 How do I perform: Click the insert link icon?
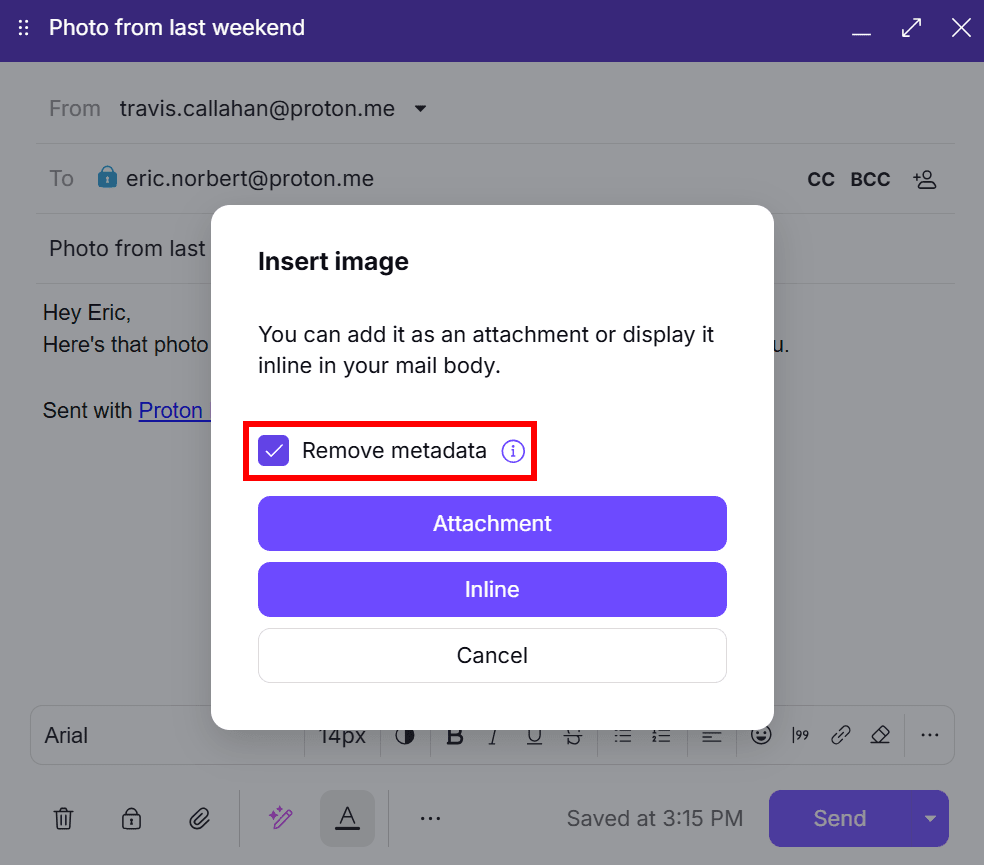[x=840, y=735]
